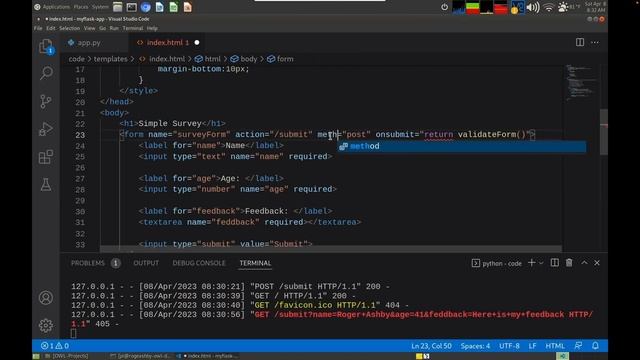This screenshot has width=640, height=360.
Task: Add a new terminal with plus icon
Action: coord(531,263)
